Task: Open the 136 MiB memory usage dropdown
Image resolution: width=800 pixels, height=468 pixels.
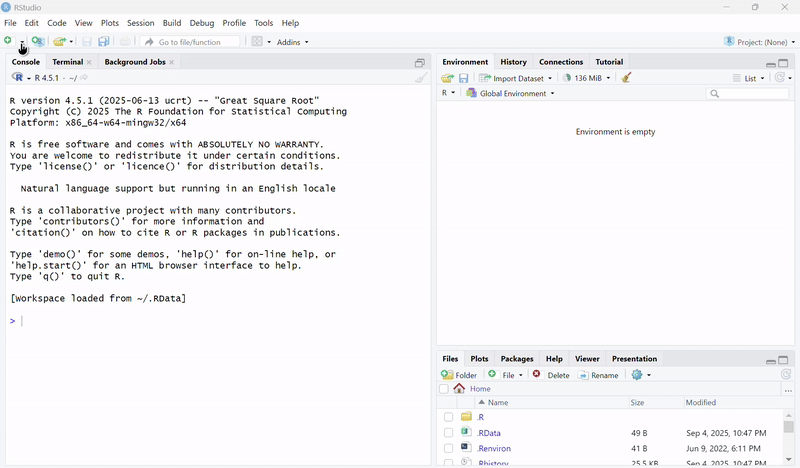Action: 587,78
